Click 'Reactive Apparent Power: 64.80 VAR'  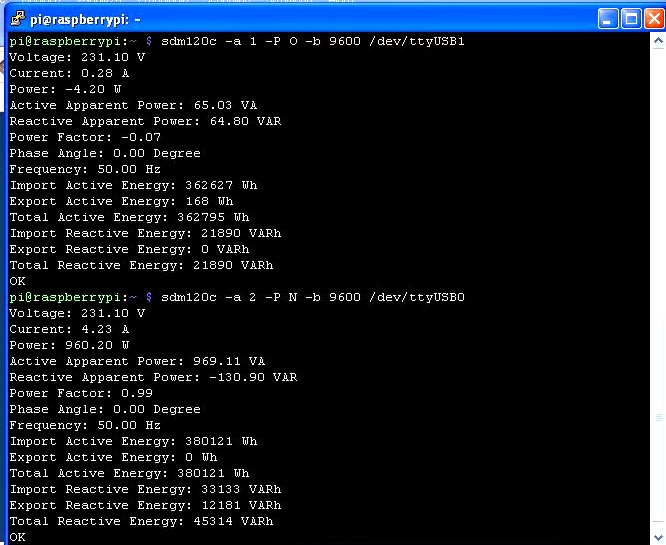145,121
